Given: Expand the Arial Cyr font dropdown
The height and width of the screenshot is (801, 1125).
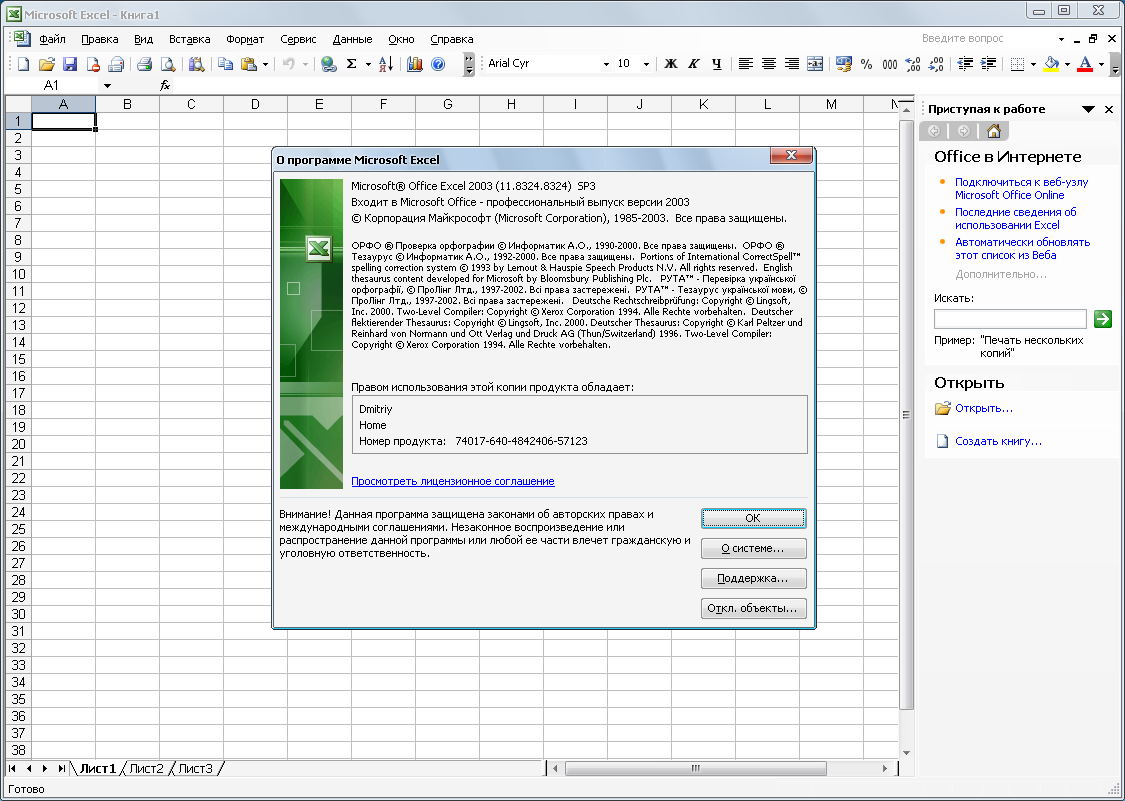Looking at the screenshot, I should tap(606, 64).
